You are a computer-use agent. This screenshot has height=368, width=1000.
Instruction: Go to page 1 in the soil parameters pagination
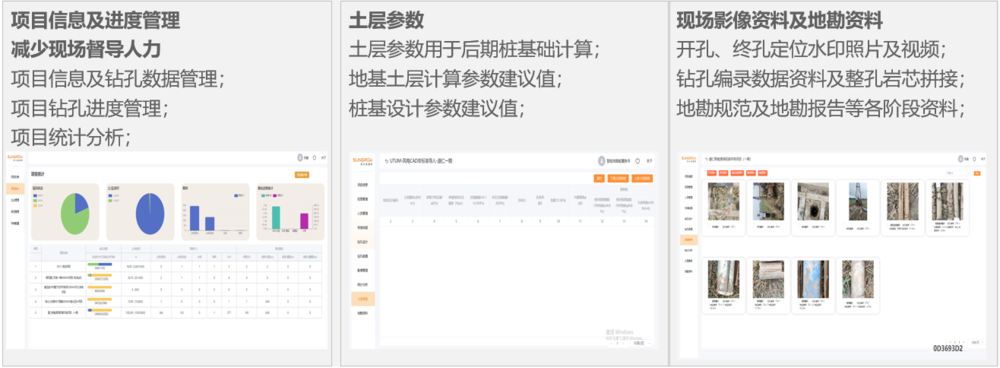(x=617, y=342)
